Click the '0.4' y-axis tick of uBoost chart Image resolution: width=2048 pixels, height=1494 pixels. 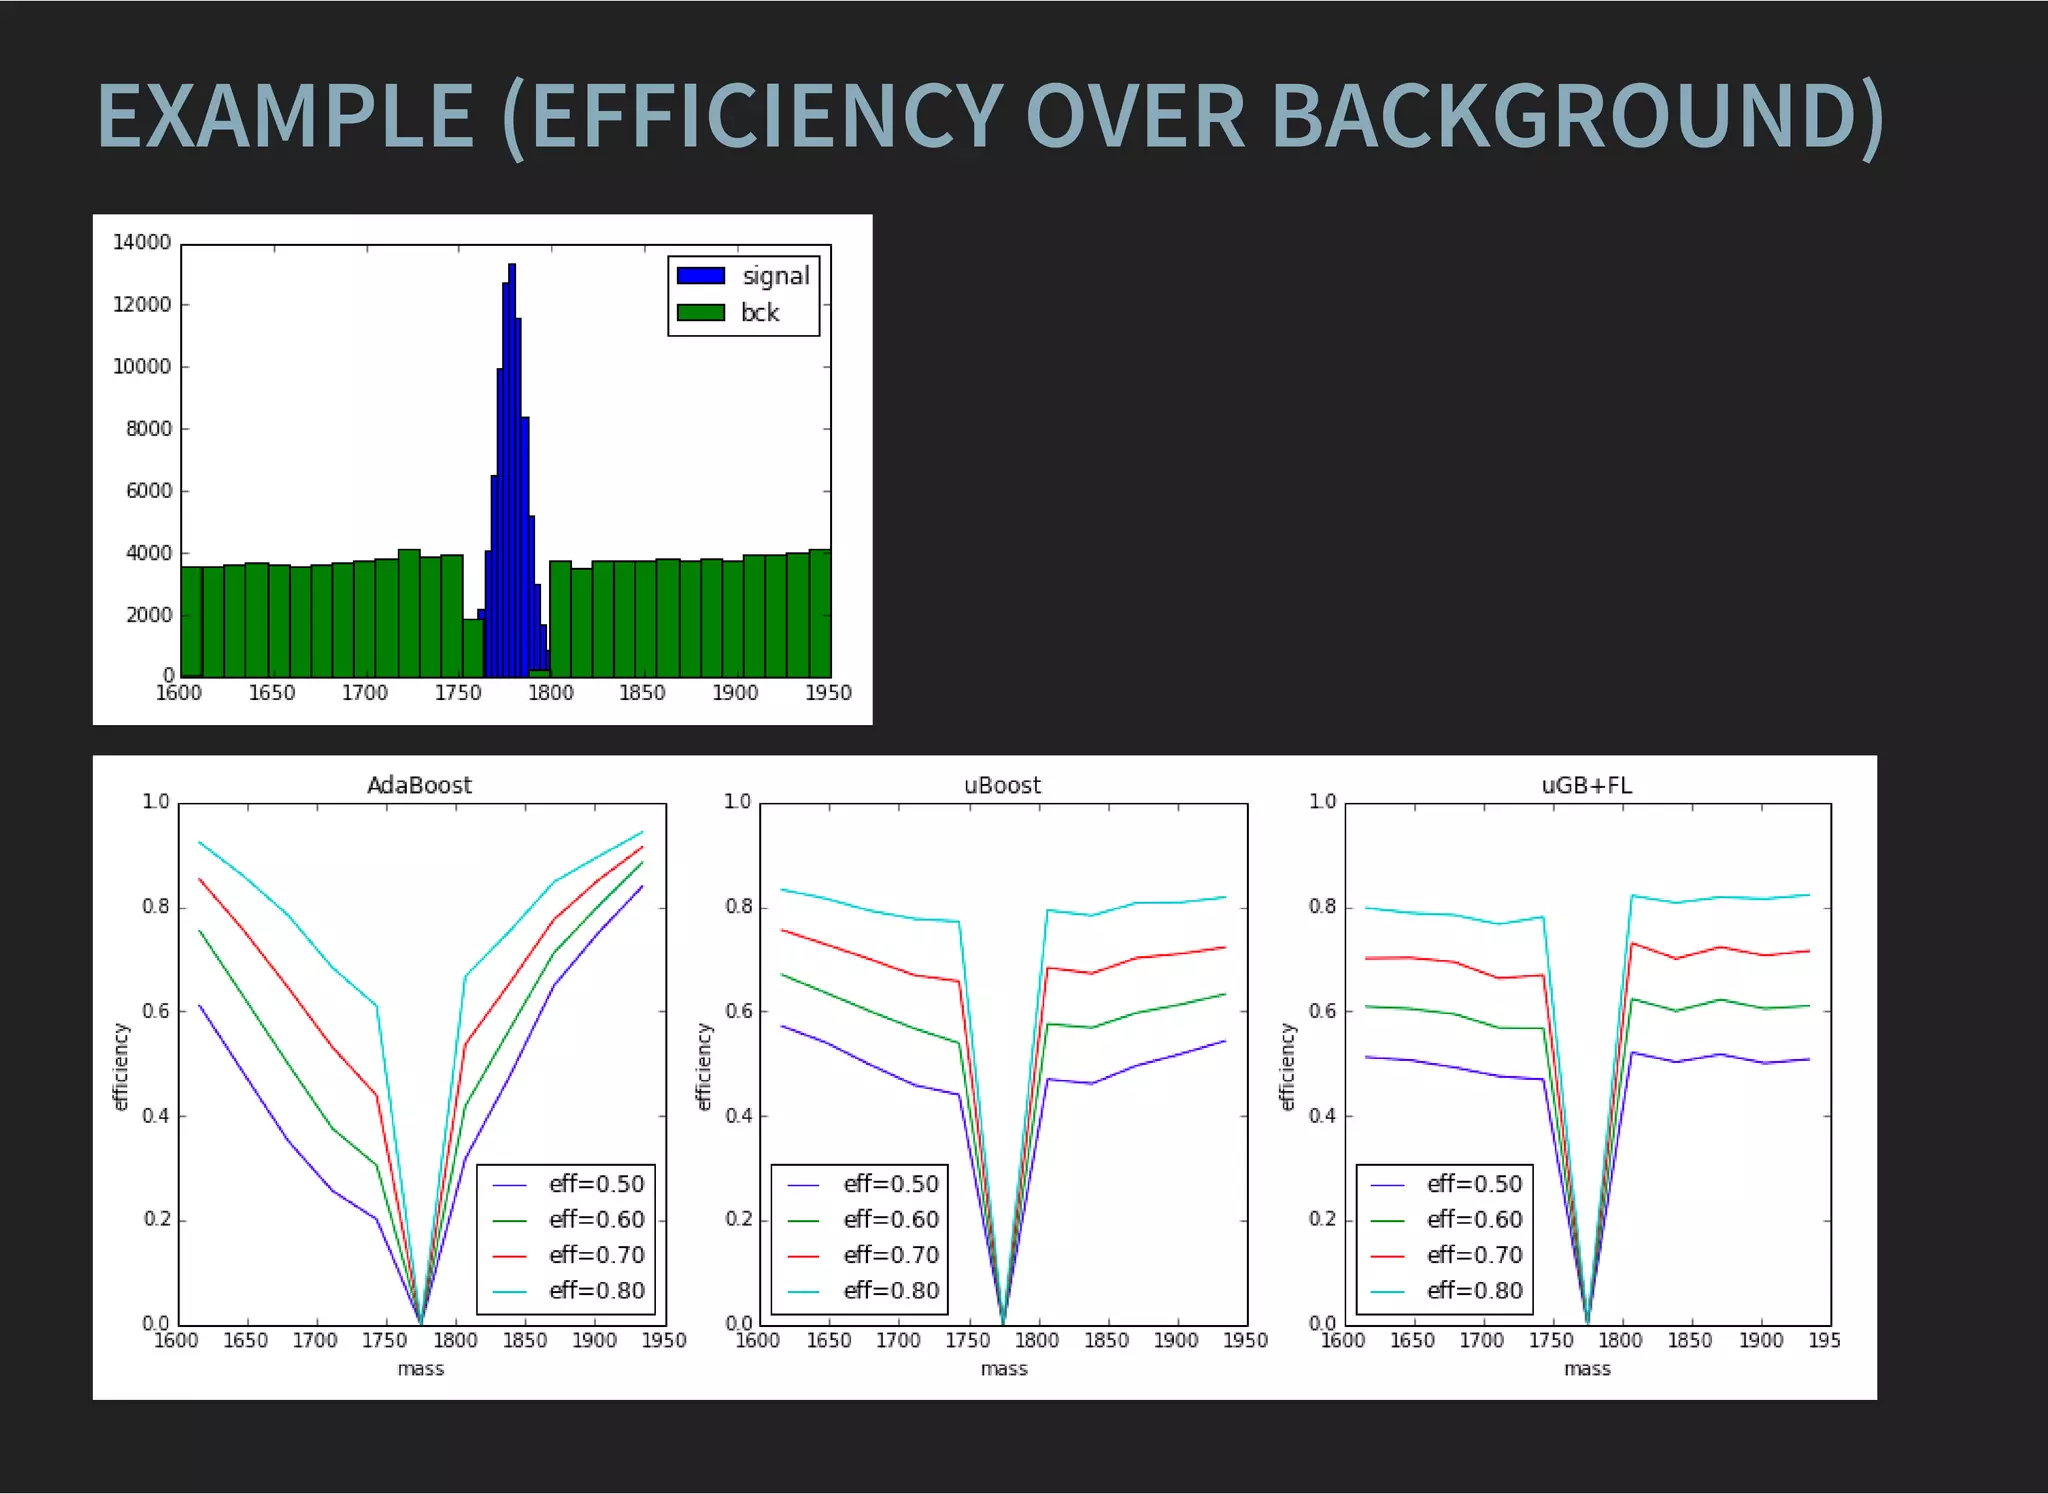point(739,1116)
